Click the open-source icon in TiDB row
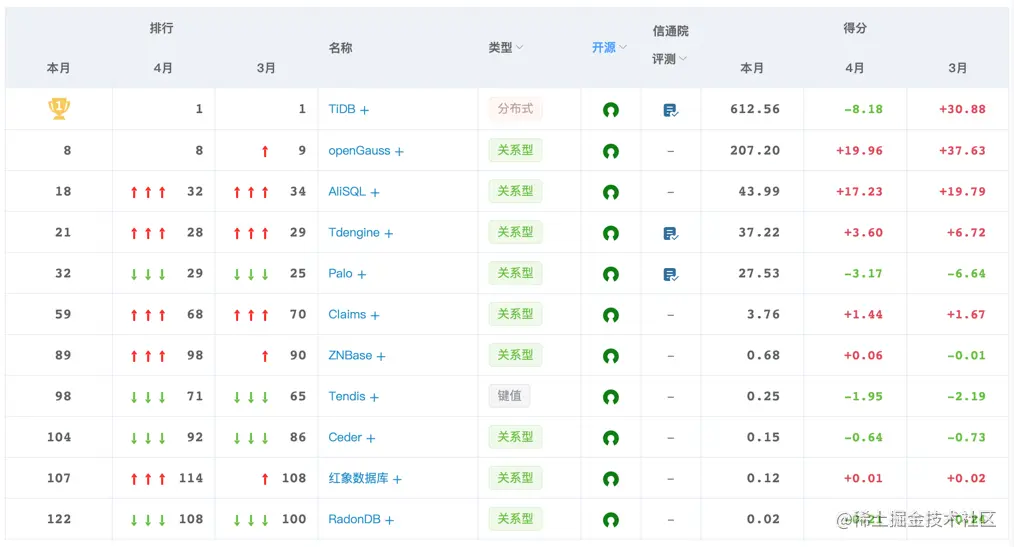 coord(610,110)
